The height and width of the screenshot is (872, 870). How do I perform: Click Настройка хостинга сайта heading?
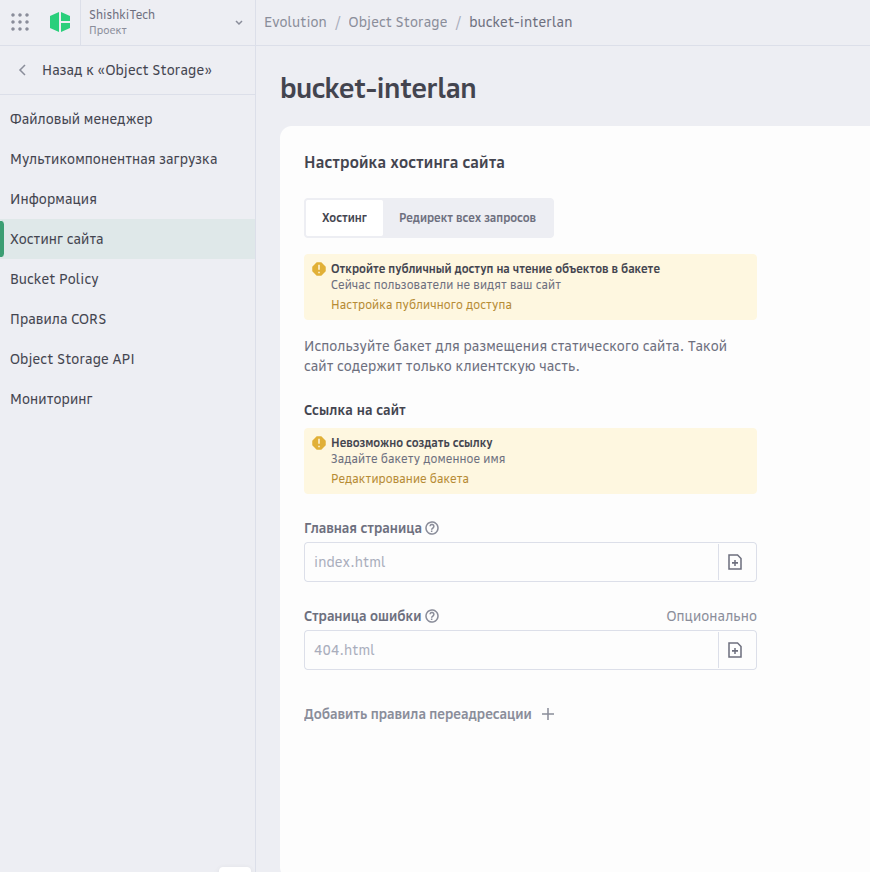pyautogui.click(x=404, y=163)
